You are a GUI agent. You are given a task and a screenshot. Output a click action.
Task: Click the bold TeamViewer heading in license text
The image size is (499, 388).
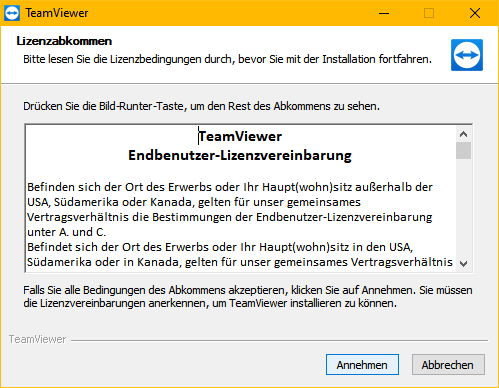click(x=240, y=136)
